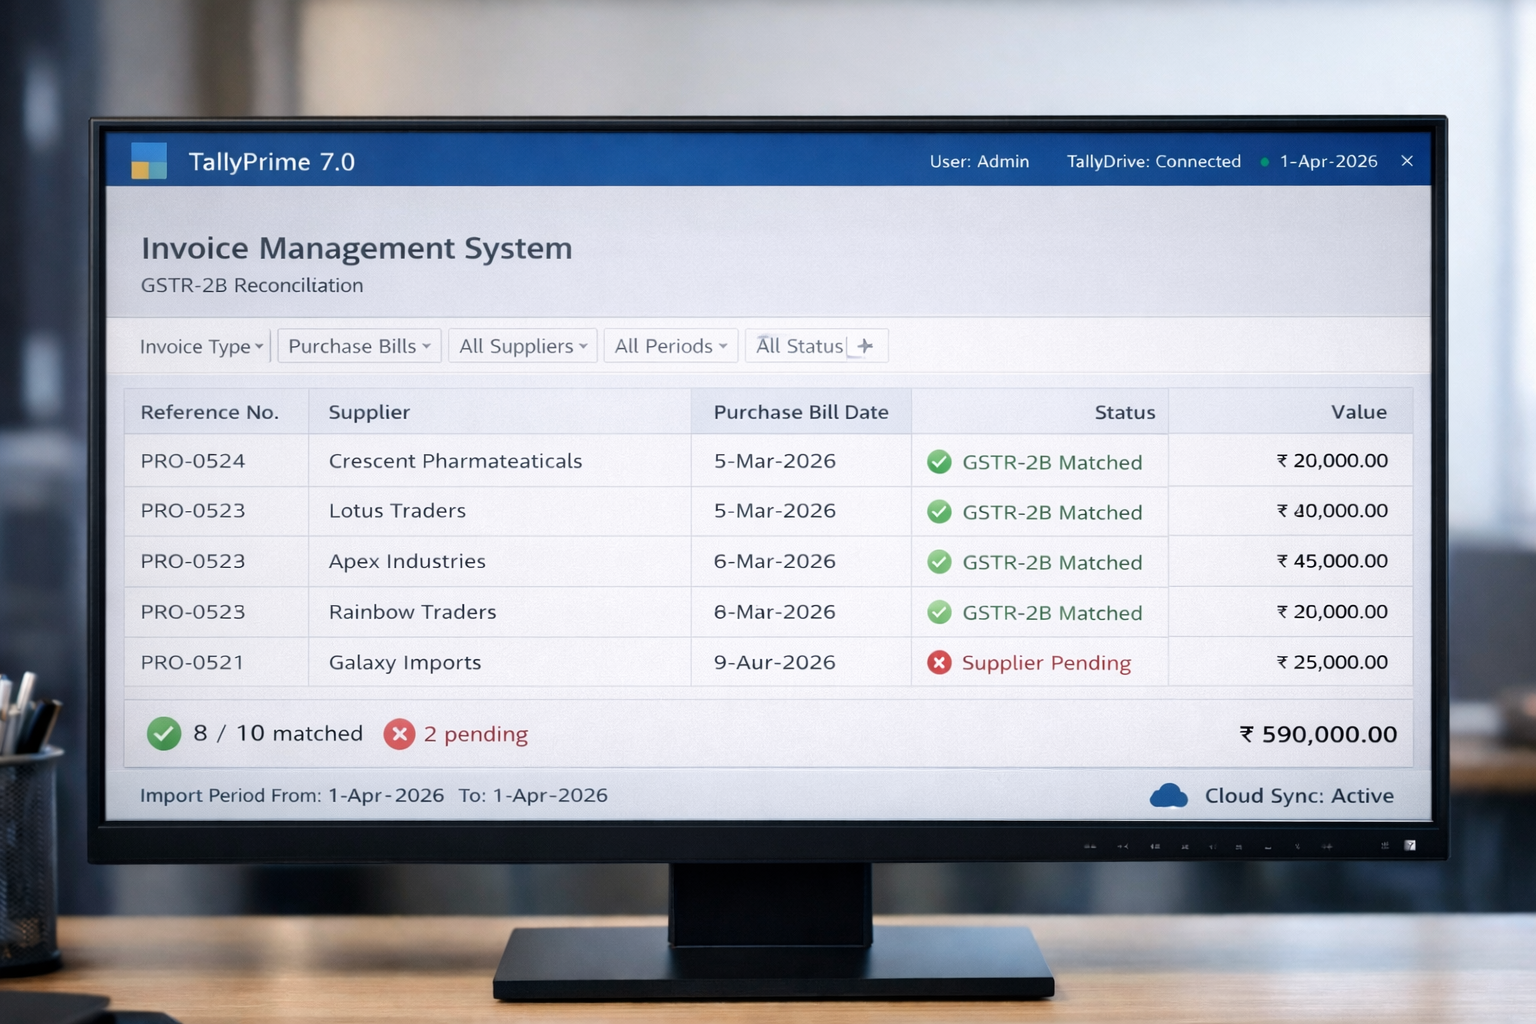This screenshot has width=1536, height=1024.
Task: Click the TallyPrime logo icon
Action: [x=150, y=160]
